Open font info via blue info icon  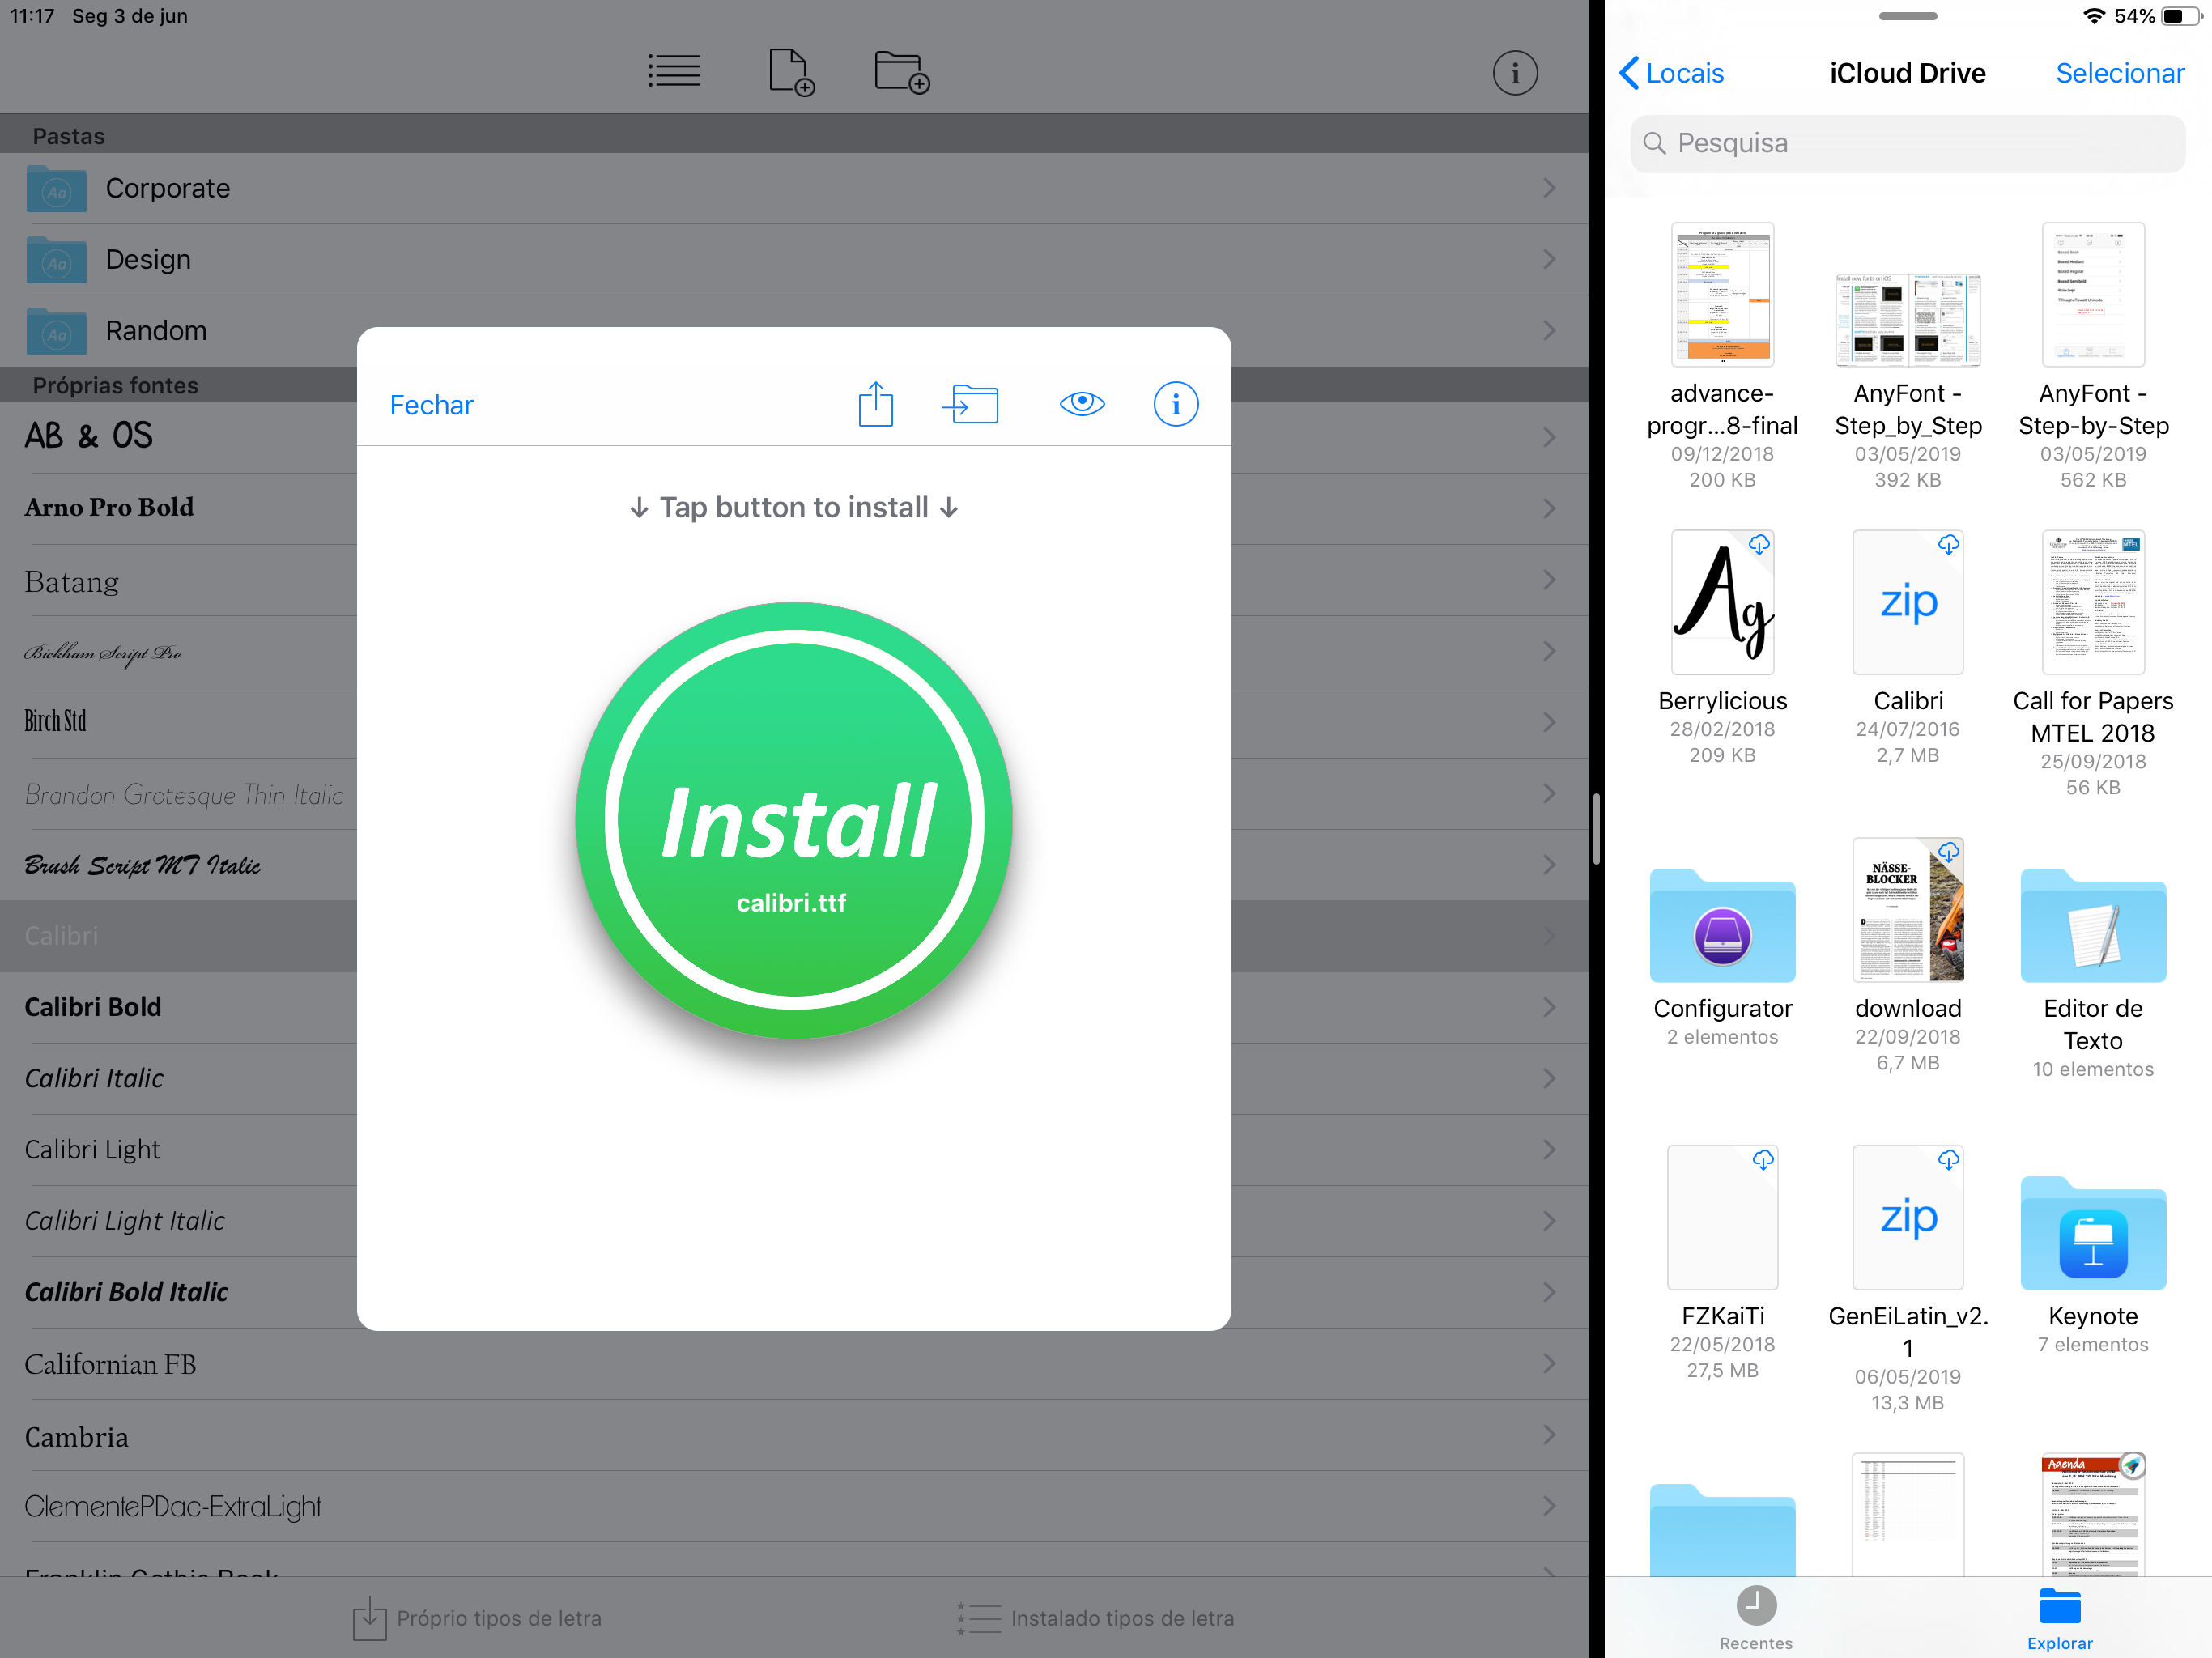(1175, 404)
